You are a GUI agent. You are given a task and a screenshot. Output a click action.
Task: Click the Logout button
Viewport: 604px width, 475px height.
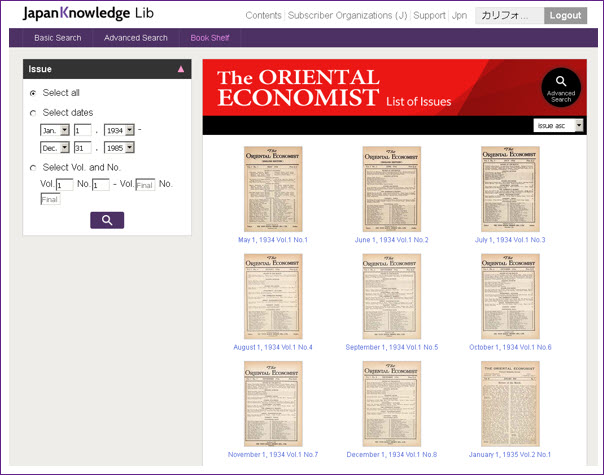pos(565,15)
